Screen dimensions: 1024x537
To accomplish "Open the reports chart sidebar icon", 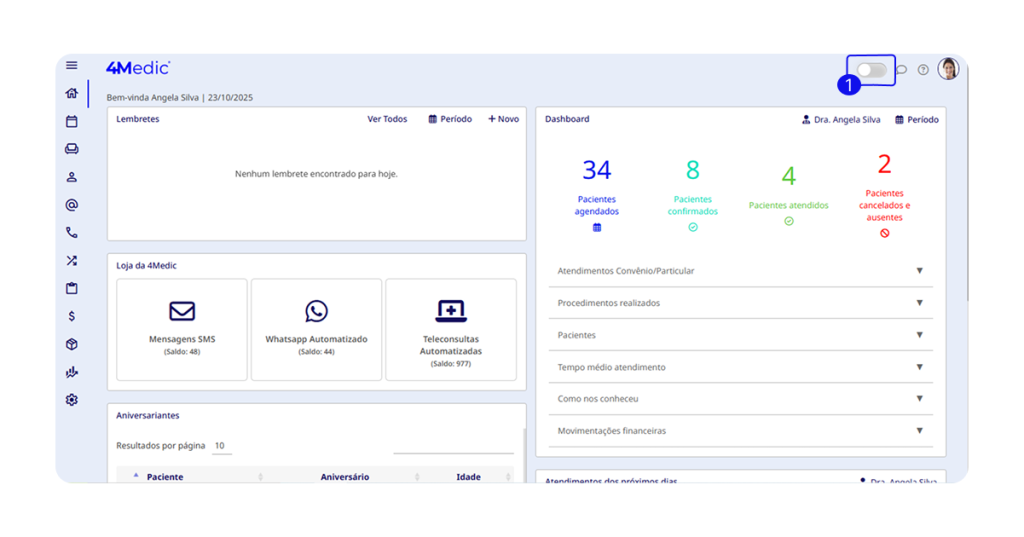I will (71, 372).
